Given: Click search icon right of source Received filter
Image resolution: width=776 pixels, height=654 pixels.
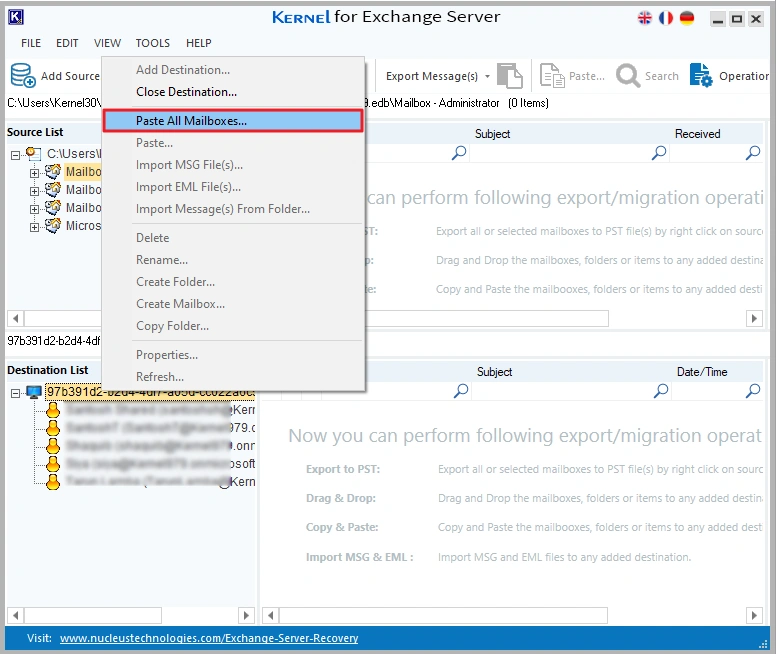Looking at the screenshot, I should pyautogui.click(x=753, y=152).
